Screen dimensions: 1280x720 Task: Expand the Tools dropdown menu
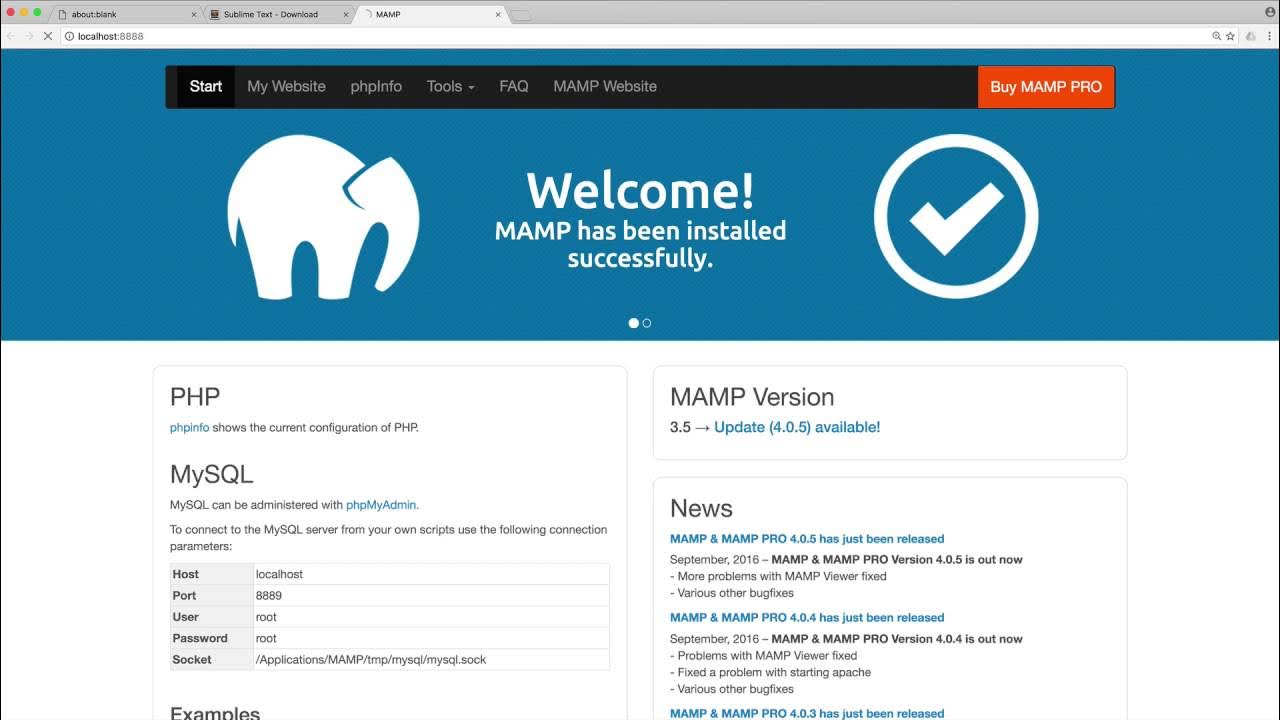[450, 86]
